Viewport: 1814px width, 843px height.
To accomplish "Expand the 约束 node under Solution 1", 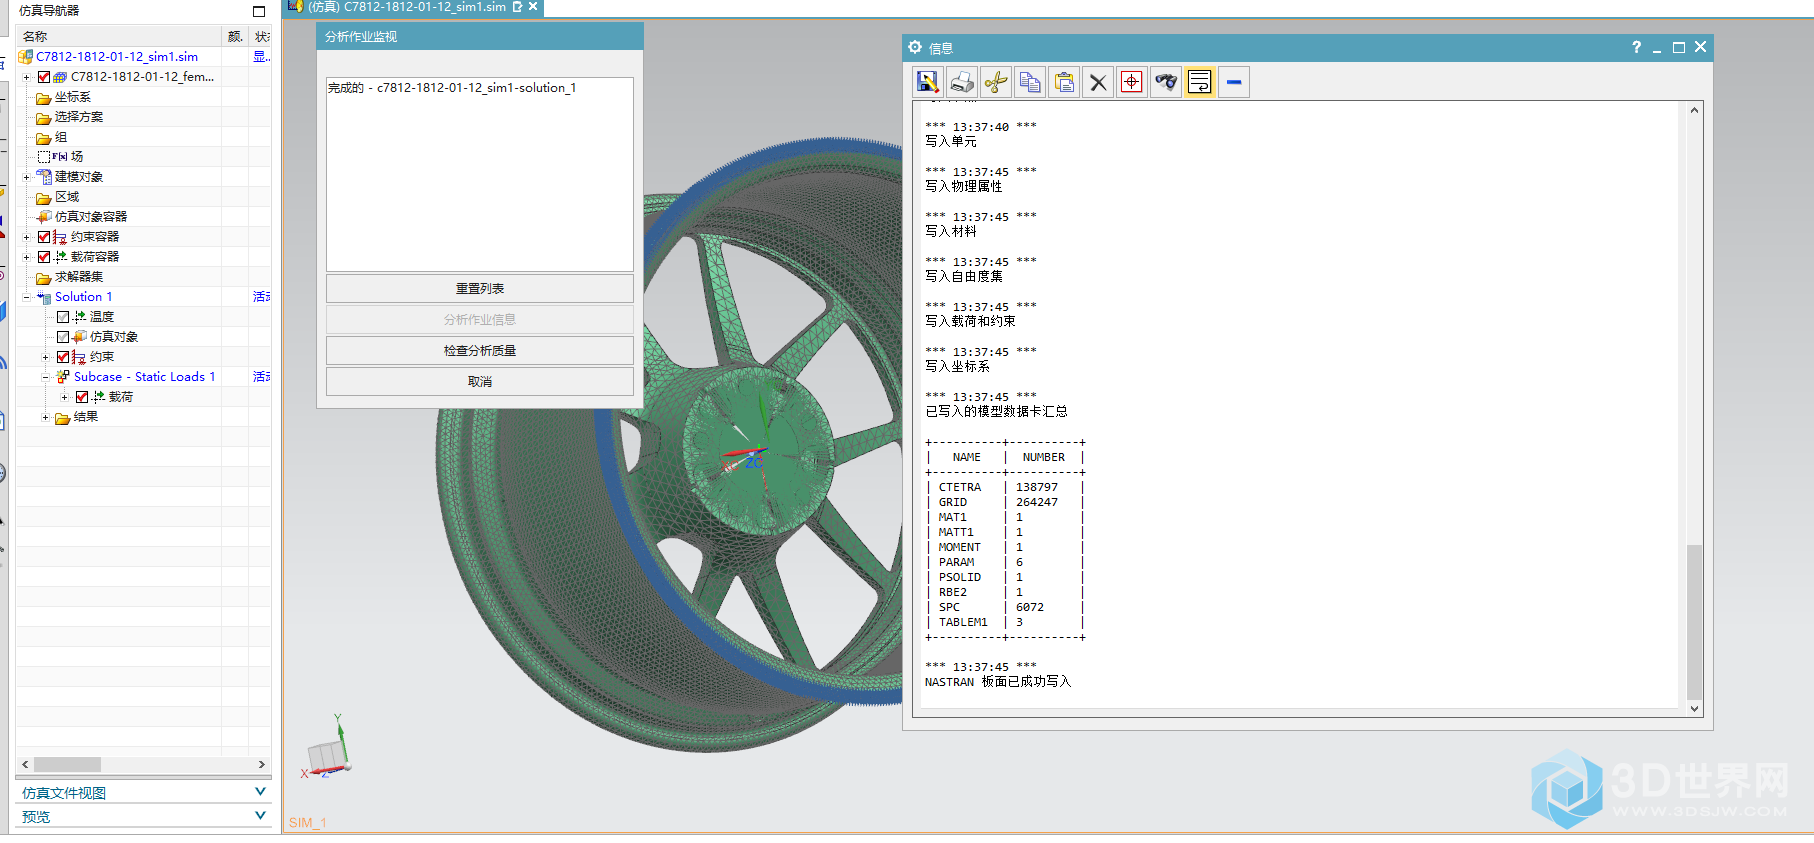I will (46, 357).
